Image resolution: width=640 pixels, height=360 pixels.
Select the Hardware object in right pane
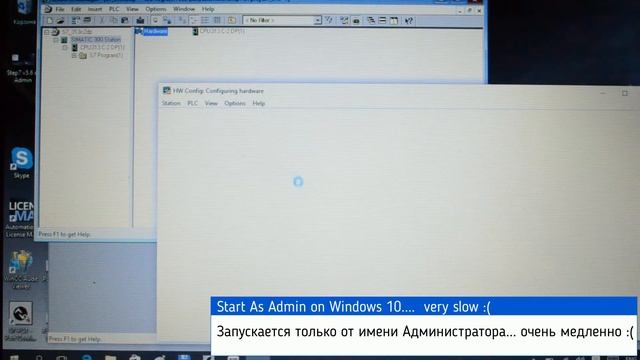[151, 31]
